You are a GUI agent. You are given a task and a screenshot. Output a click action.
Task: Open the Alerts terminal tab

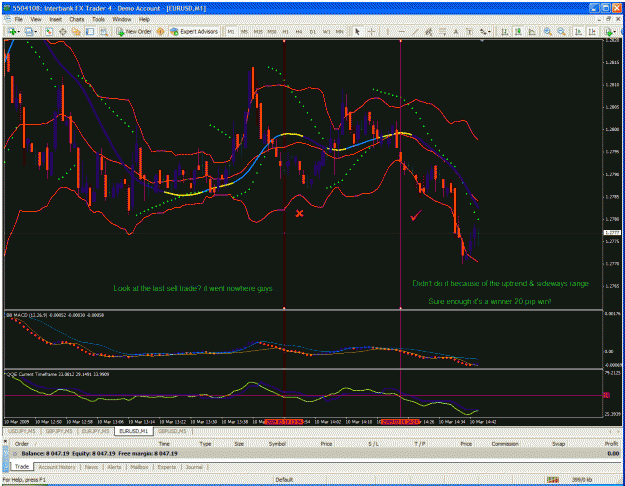(x=114, y=467)
